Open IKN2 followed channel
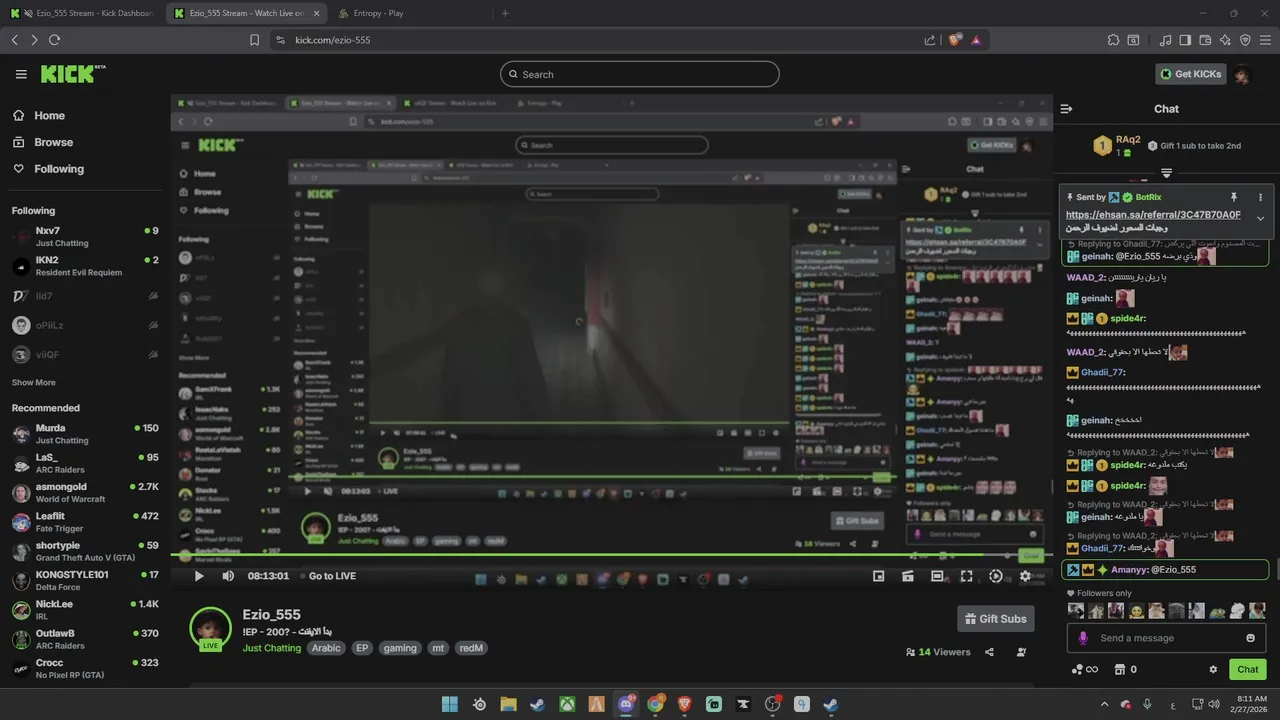1280x720 pixels. coord(85,266)
